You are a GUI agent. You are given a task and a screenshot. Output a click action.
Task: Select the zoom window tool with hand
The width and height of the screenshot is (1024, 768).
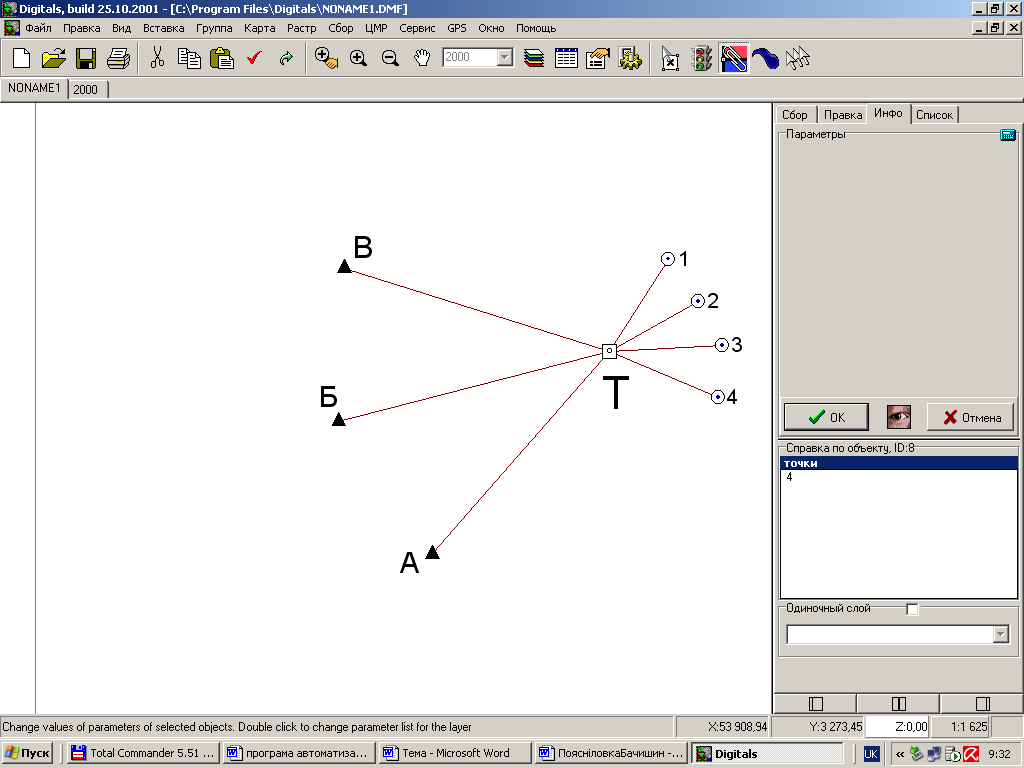click(x=326, y=58)
